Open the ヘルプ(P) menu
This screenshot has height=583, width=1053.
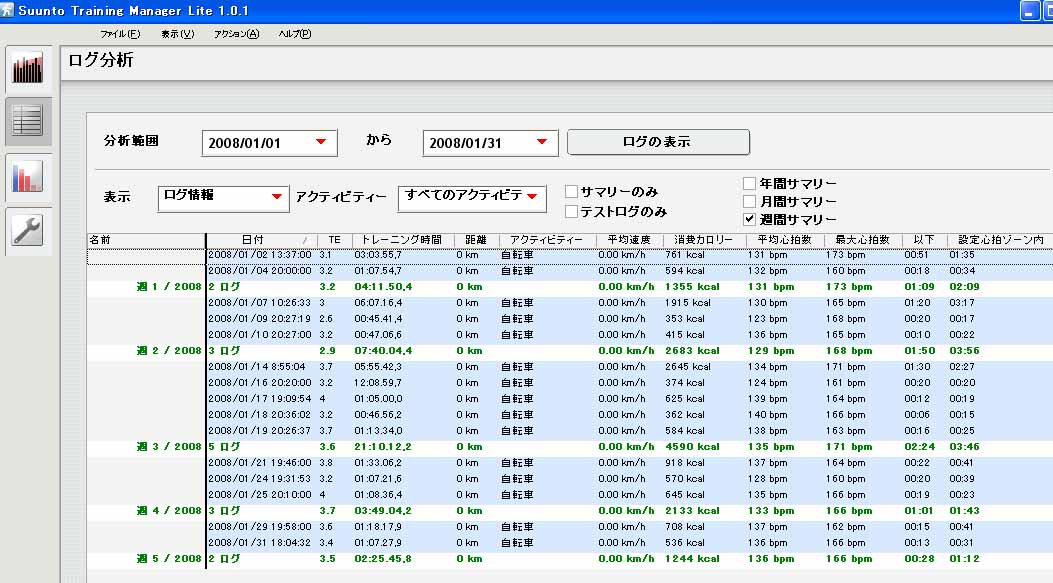[294, 34]
